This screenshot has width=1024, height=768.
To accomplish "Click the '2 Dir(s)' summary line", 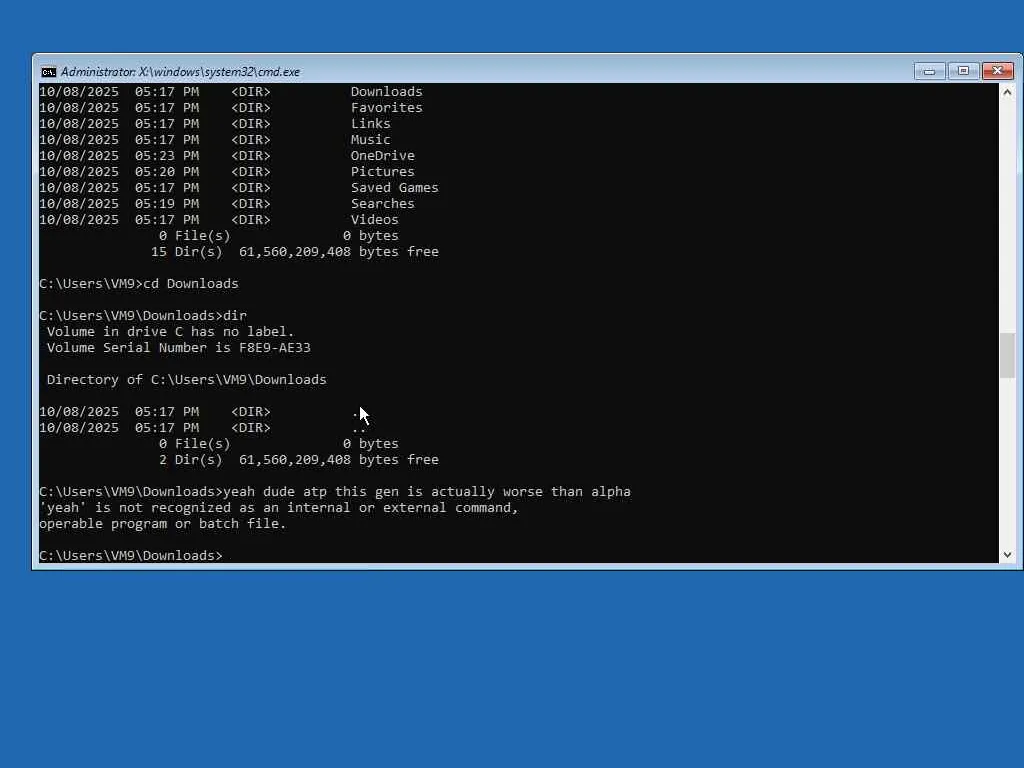I will click(298, 460).
